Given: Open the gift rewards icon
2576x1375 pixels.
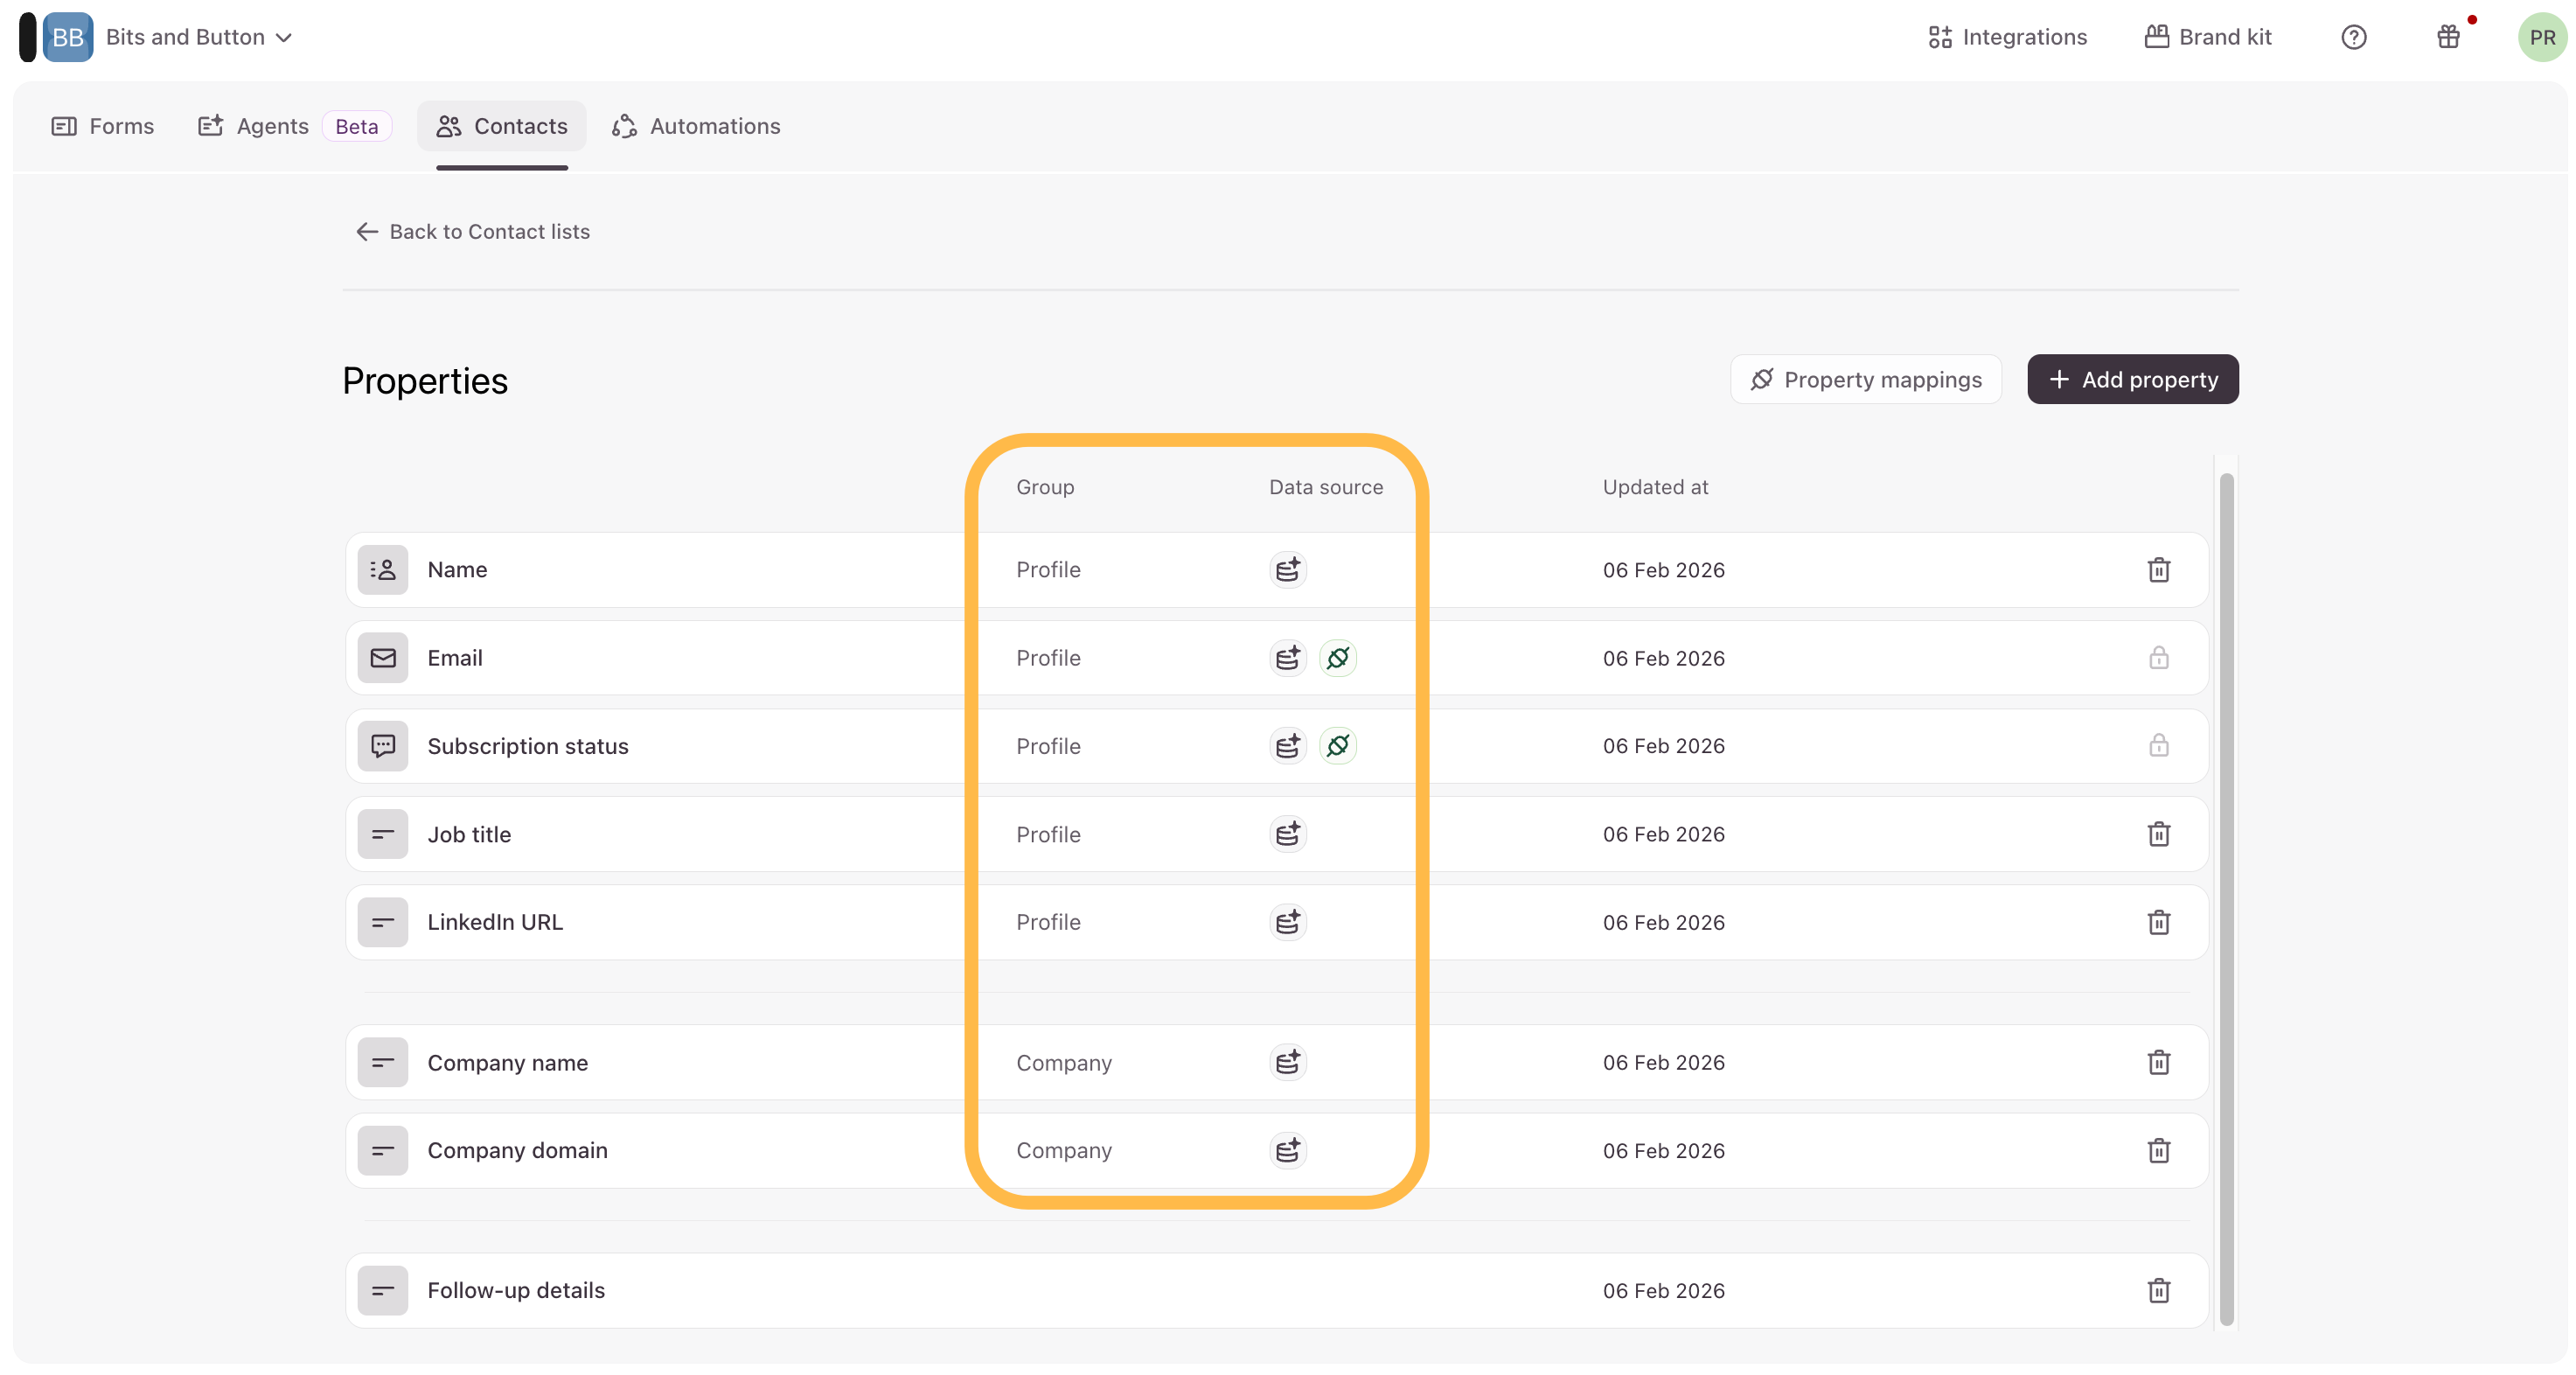Looking at the screenshot, I should (x=2447, y=37).
